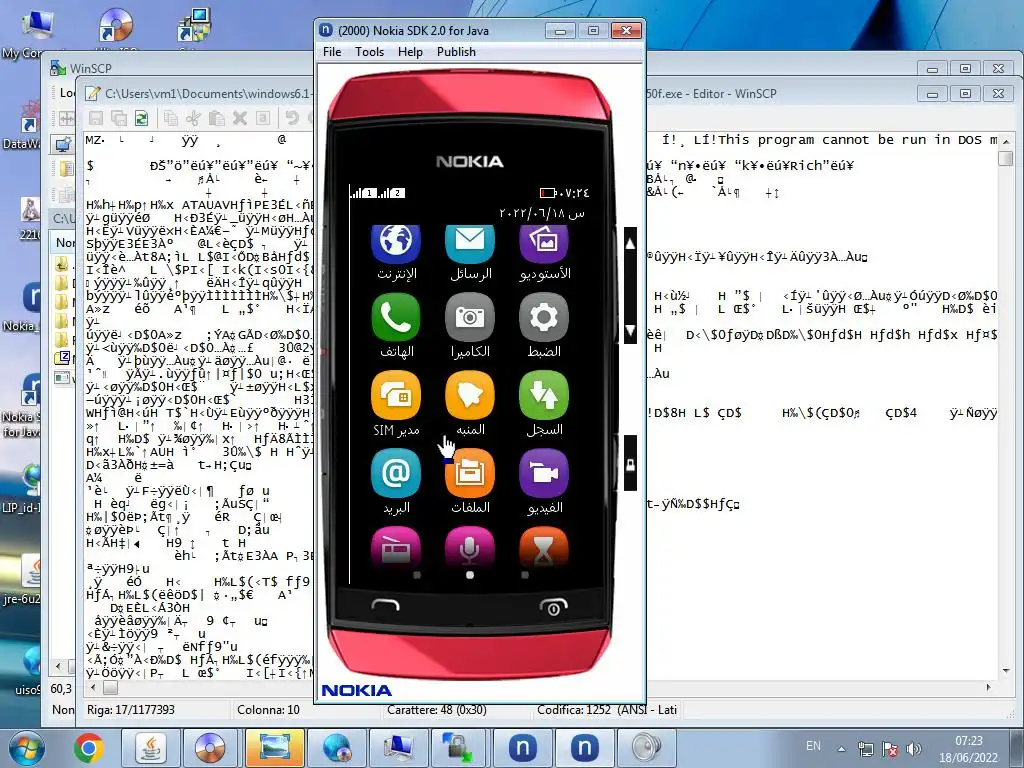Click the system tray volume speaker icon
1024x768 pixels.
point(914,749)
